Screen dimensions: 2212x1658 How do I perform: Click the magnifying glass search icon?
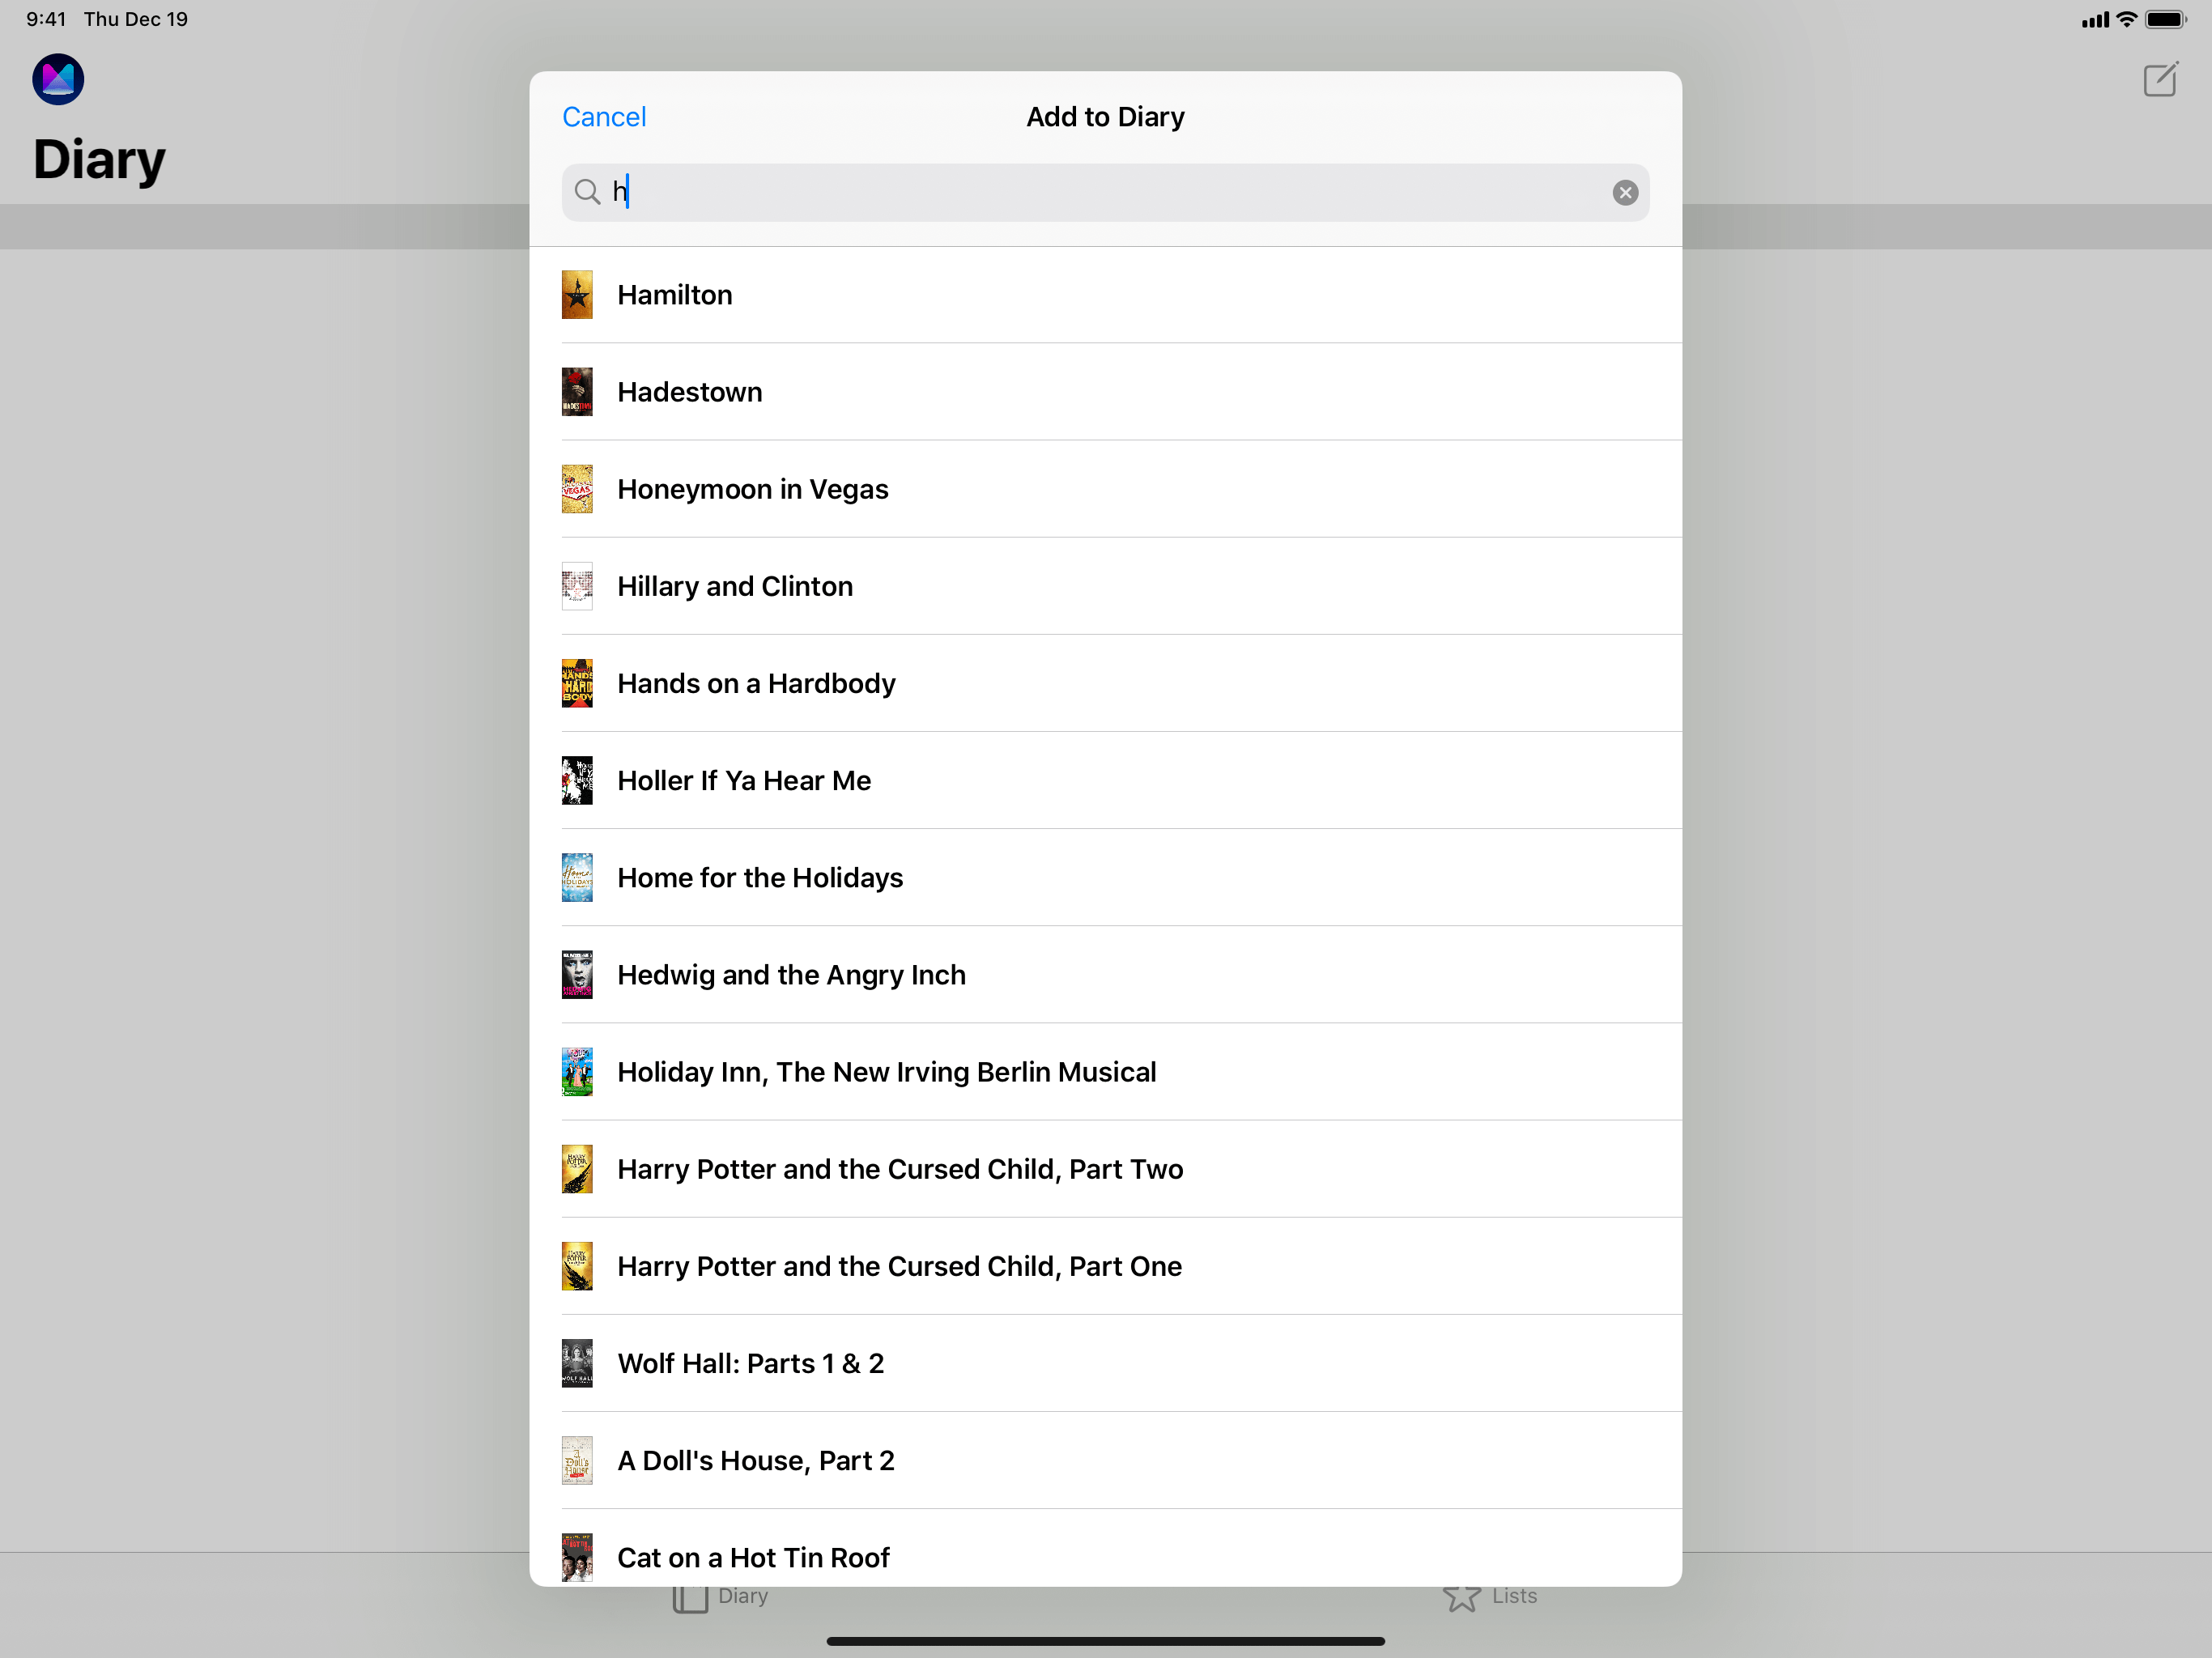(x=587, y=192)
